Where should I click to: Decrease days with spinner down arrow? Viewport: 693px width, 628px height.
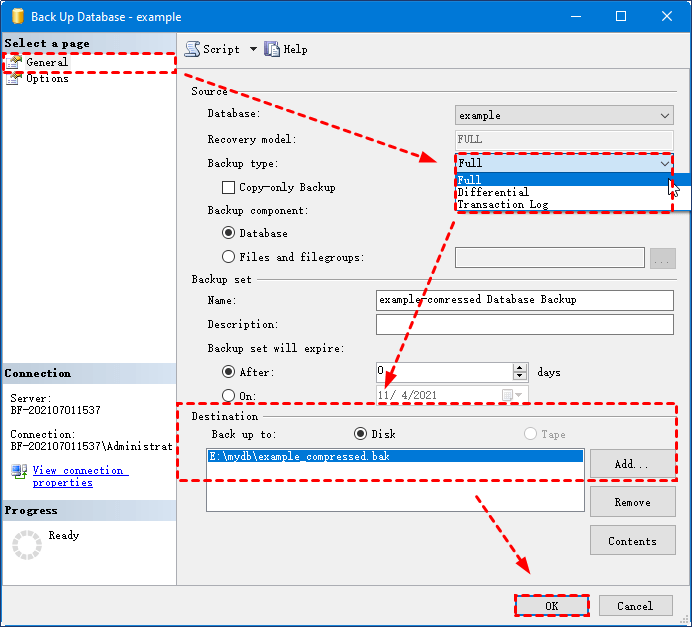point(520,377)
